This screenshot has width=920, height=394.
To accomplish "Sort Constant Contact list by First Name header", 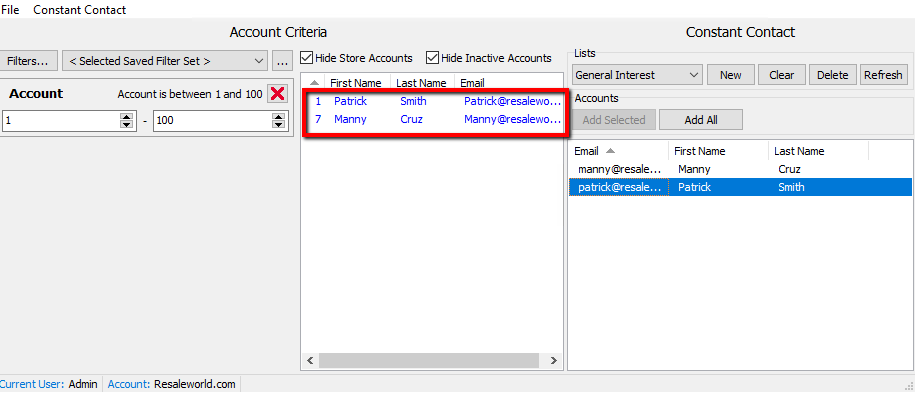I will point(718,151).
